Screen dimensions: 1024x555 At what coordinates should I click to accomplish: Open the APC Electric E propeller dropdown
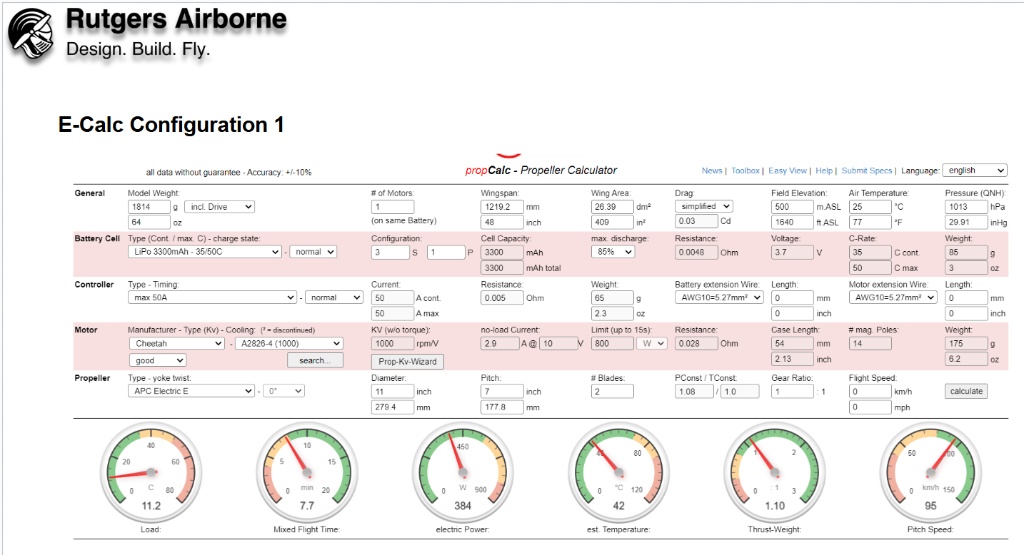(191, 392)
